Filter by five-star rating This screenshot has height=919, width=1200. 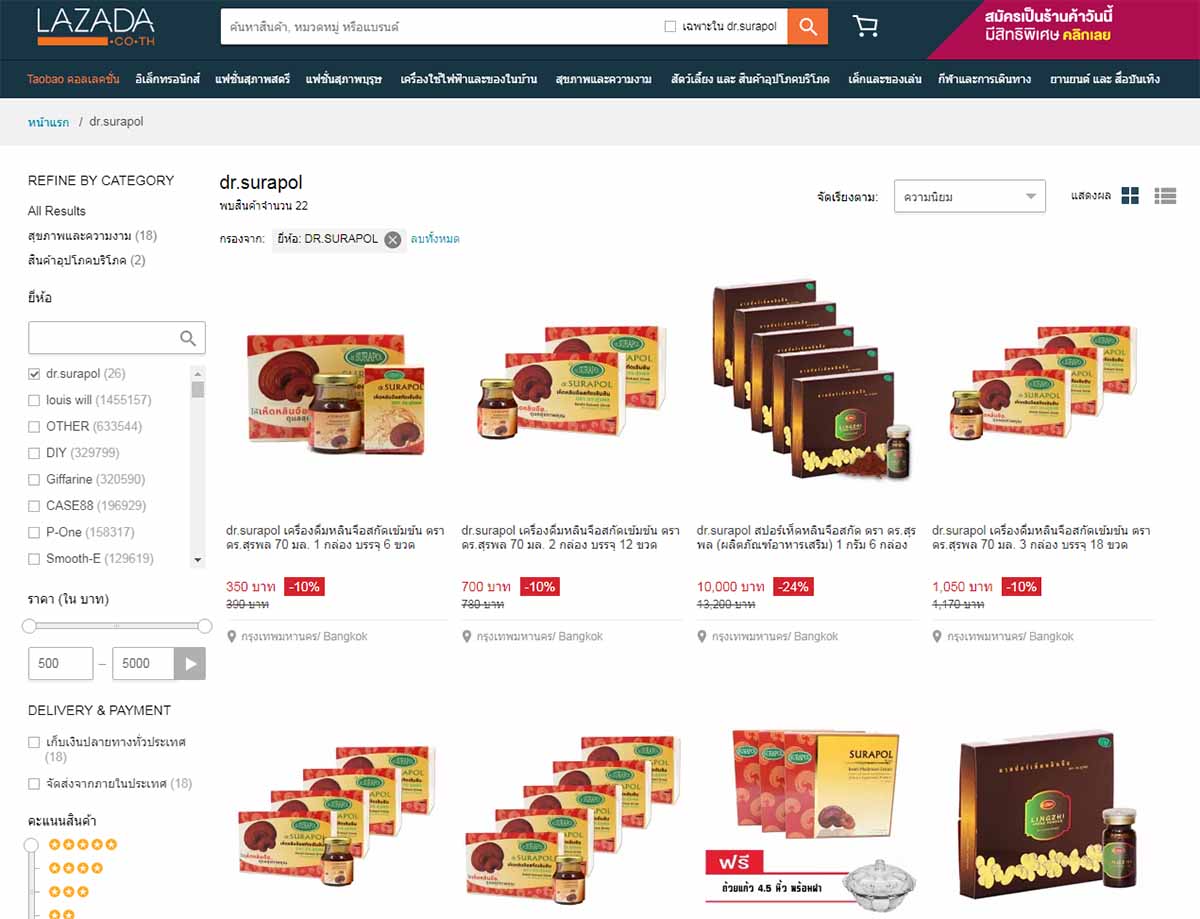coord(83,845)
